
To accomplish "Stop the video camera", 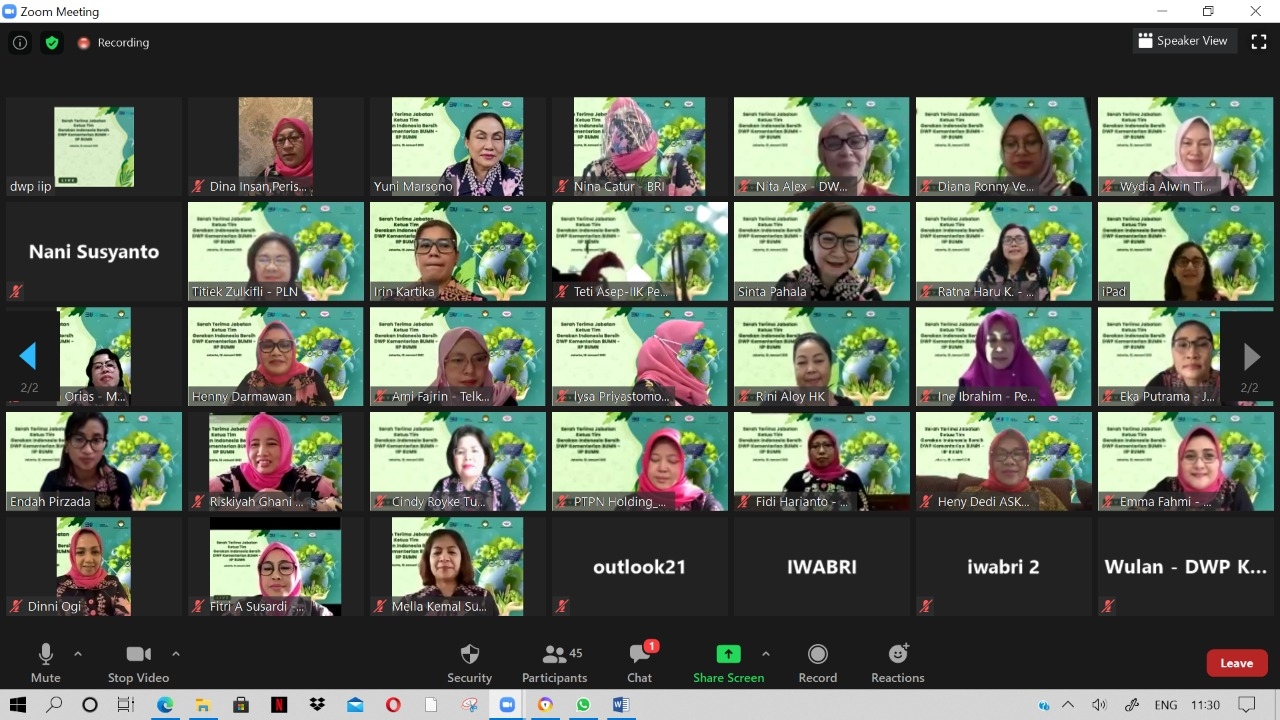I will 138,663.
